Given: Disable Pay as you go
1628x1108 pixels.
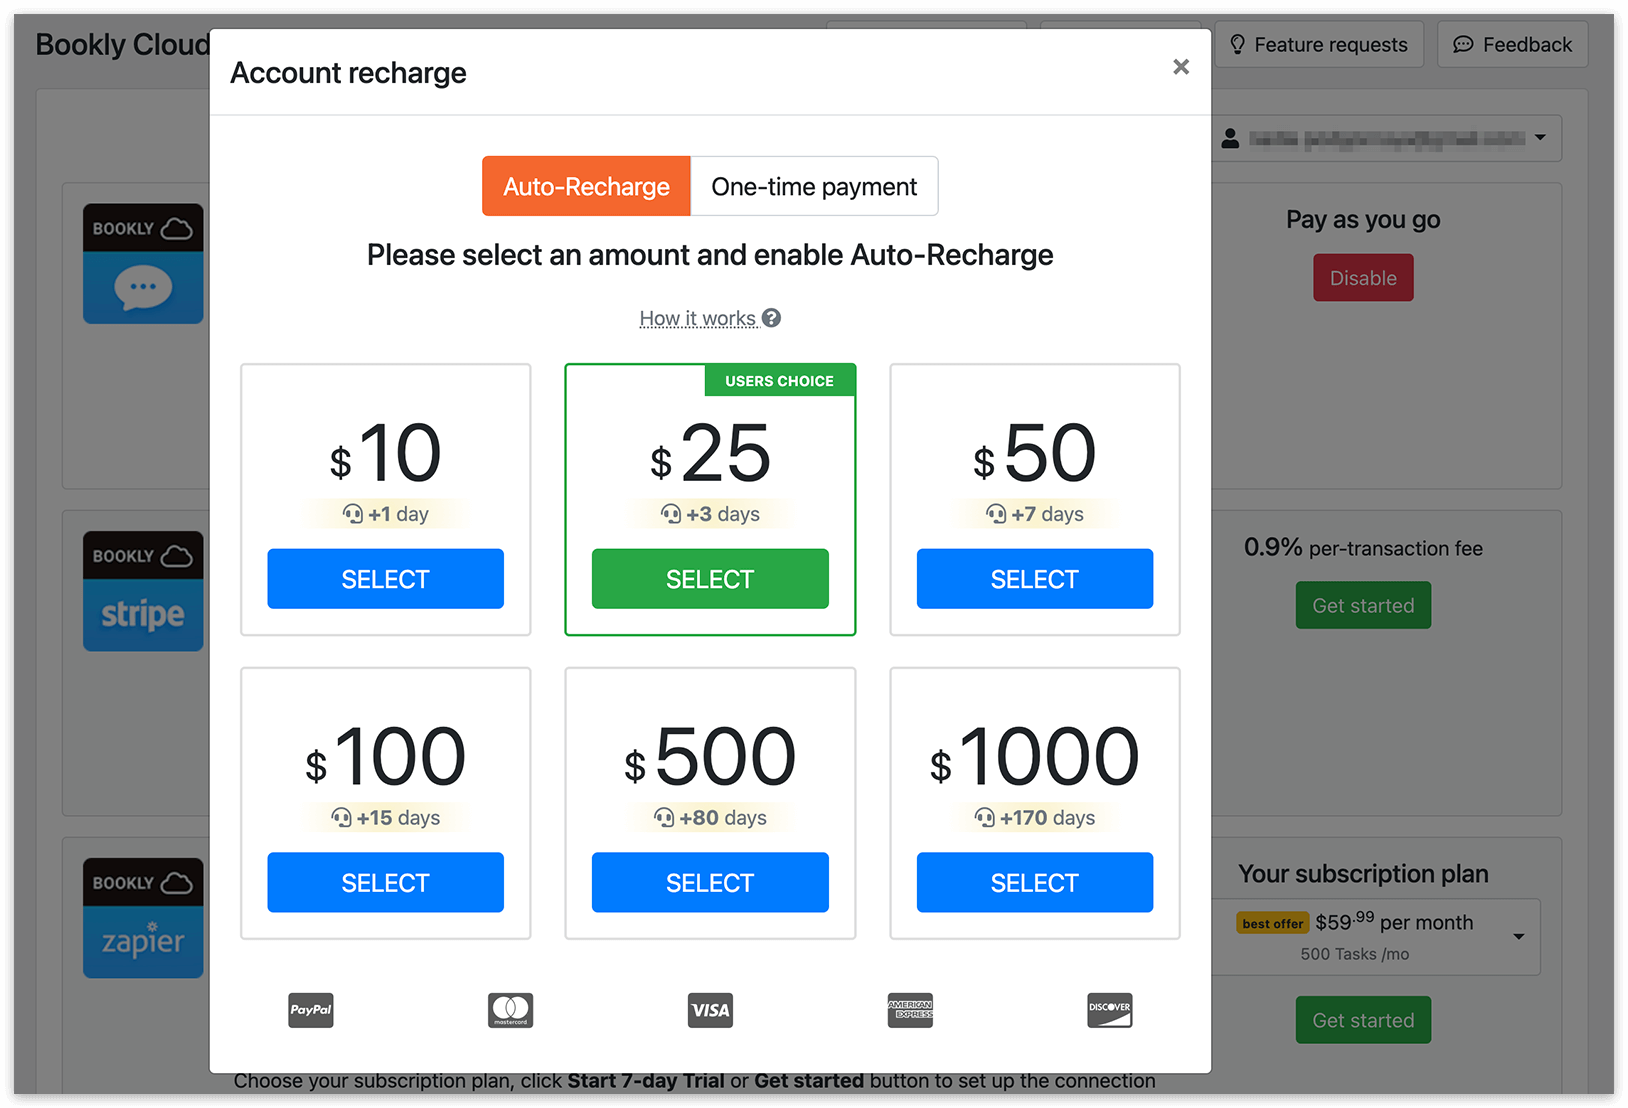Looking at the screenshot, I should (1363, 278).
